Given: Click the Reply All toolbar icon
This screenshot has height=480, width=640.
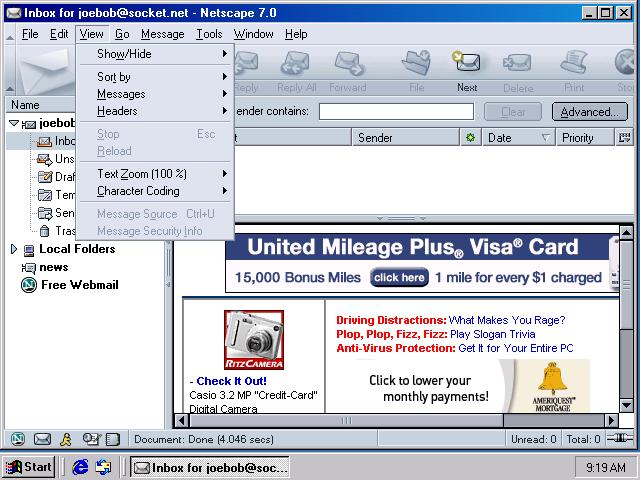Looking at the screenshot, I should (x=295, y=63).
